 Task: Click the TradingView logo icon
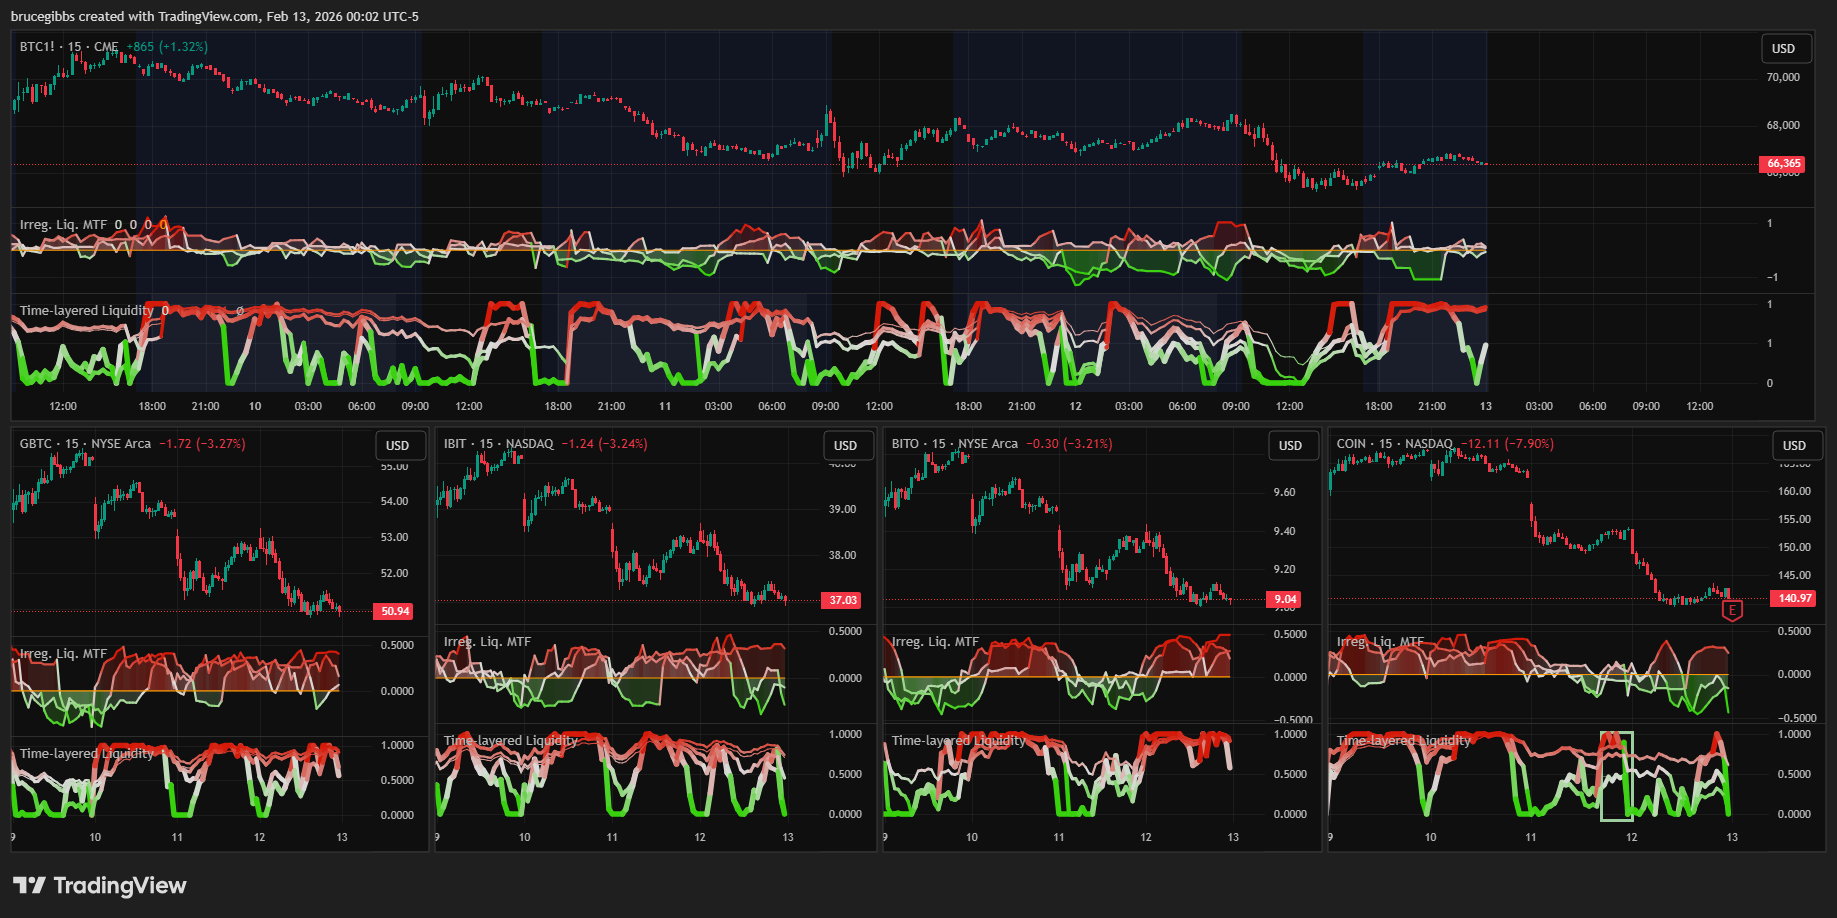[29, 885]
